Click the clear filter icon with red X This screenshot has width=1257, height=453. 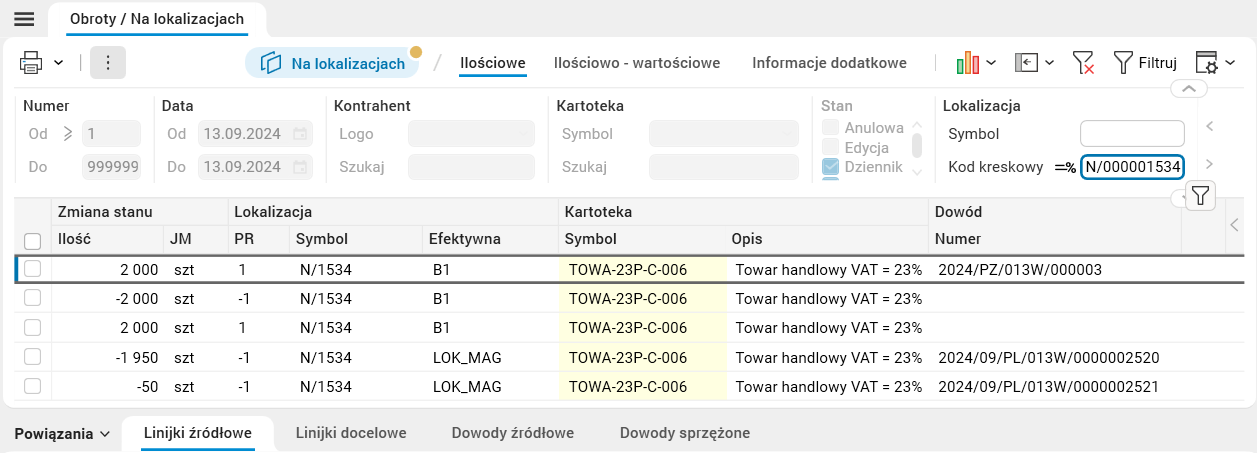pos(1083,63)
